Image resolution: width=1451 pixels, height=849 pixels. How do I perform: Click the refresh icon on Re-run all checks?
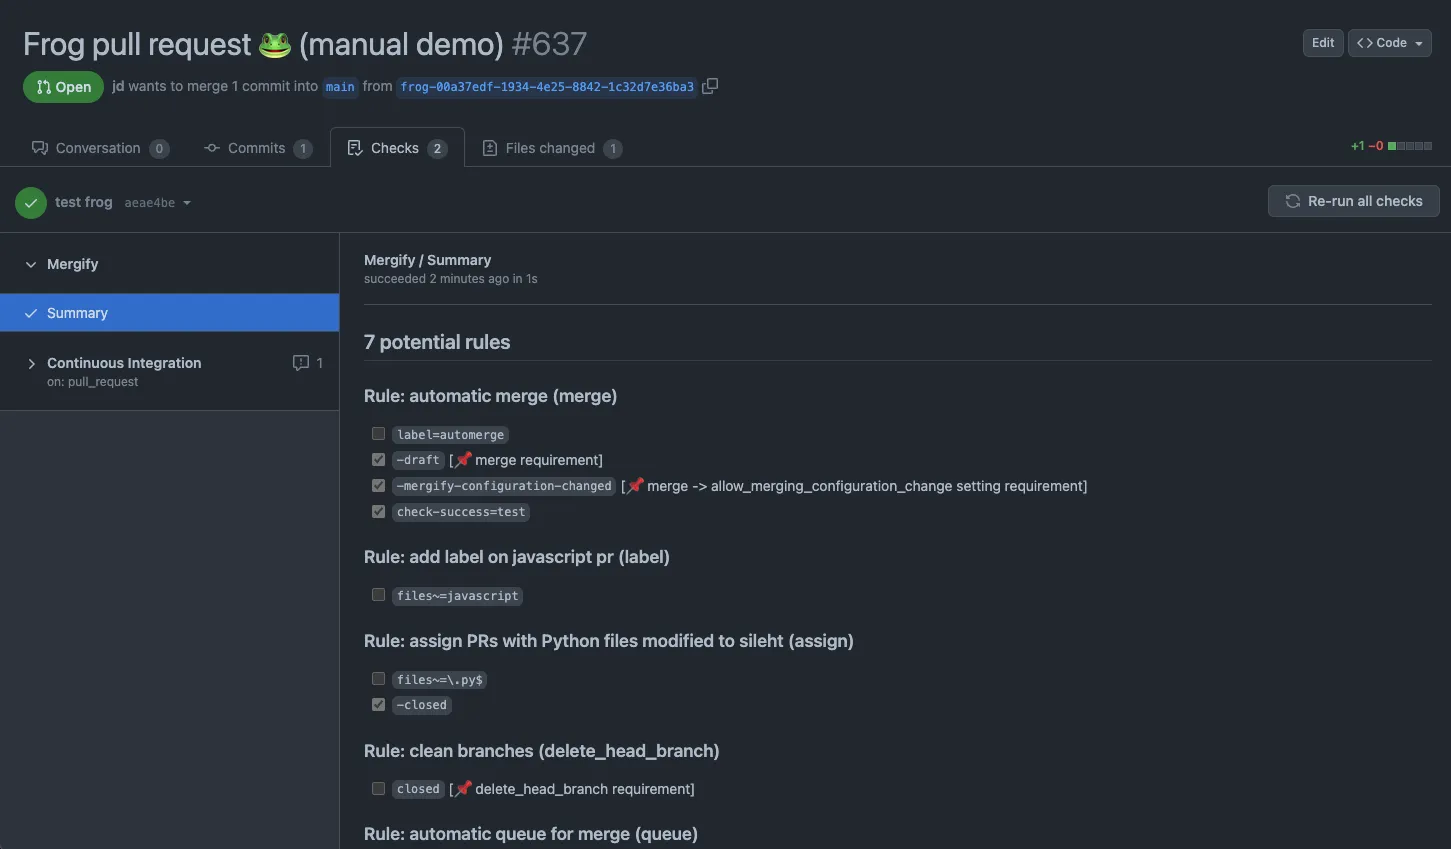tap(1292, 200)
